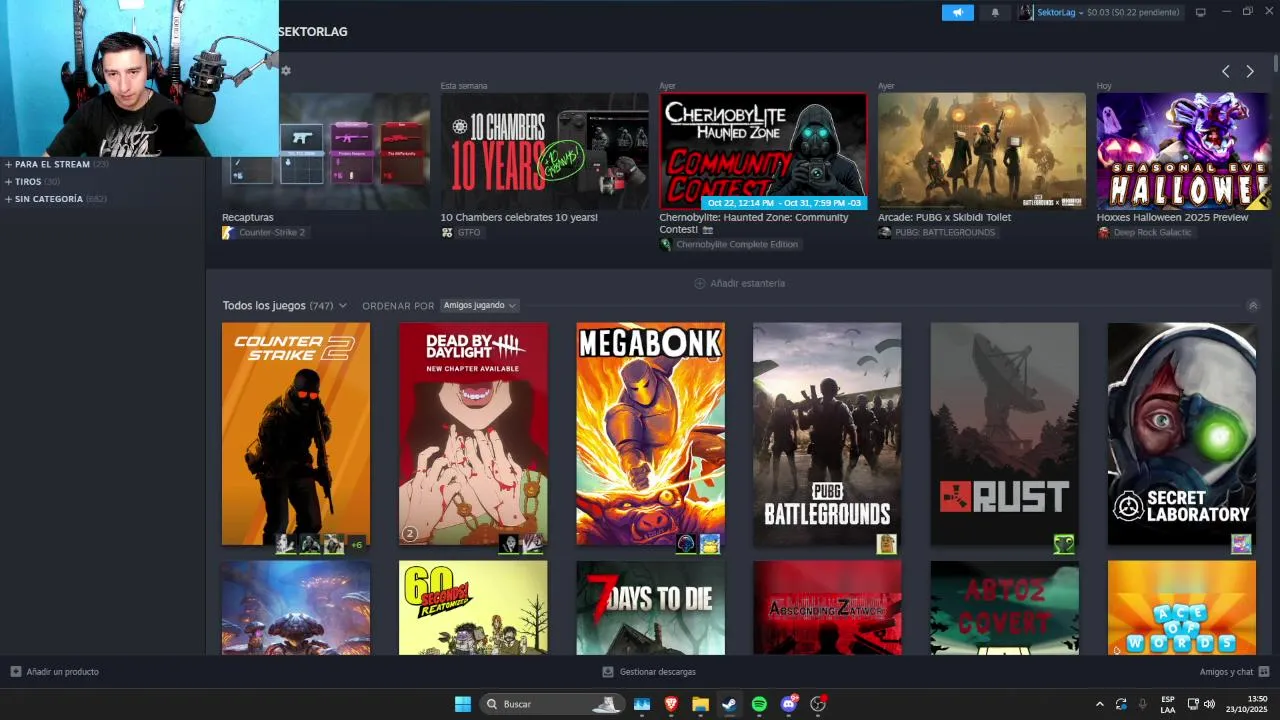Select the 60 Seconds Reatomized cover
1280x720 pixels.
click(x=473, y=608)
